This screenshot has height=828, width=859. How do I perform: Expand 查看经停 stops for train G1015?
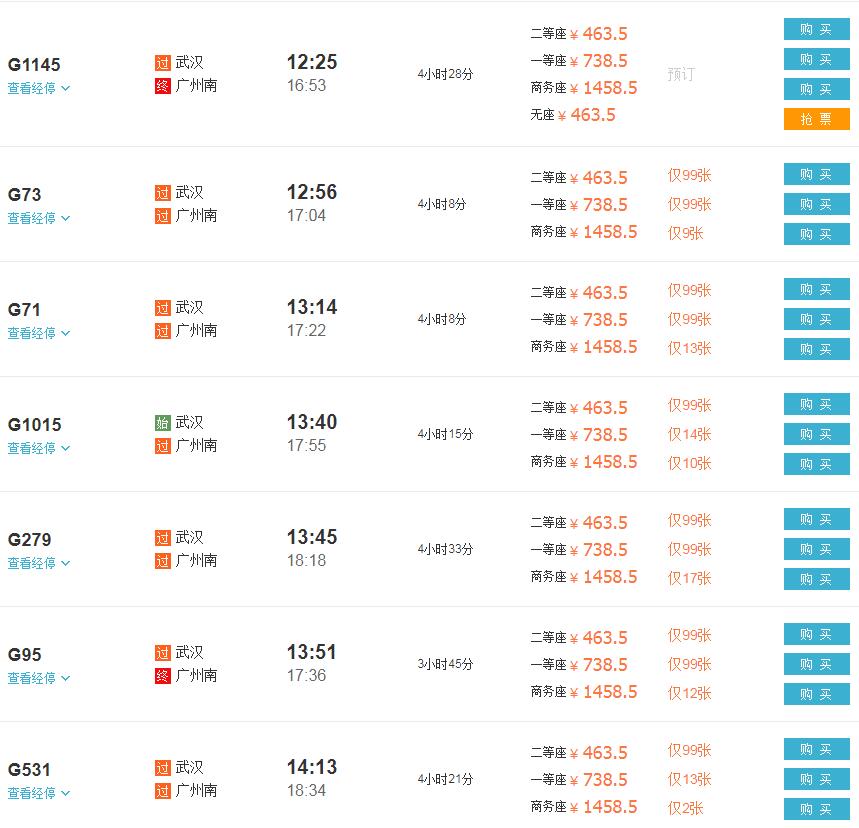(x=39, y=448)
